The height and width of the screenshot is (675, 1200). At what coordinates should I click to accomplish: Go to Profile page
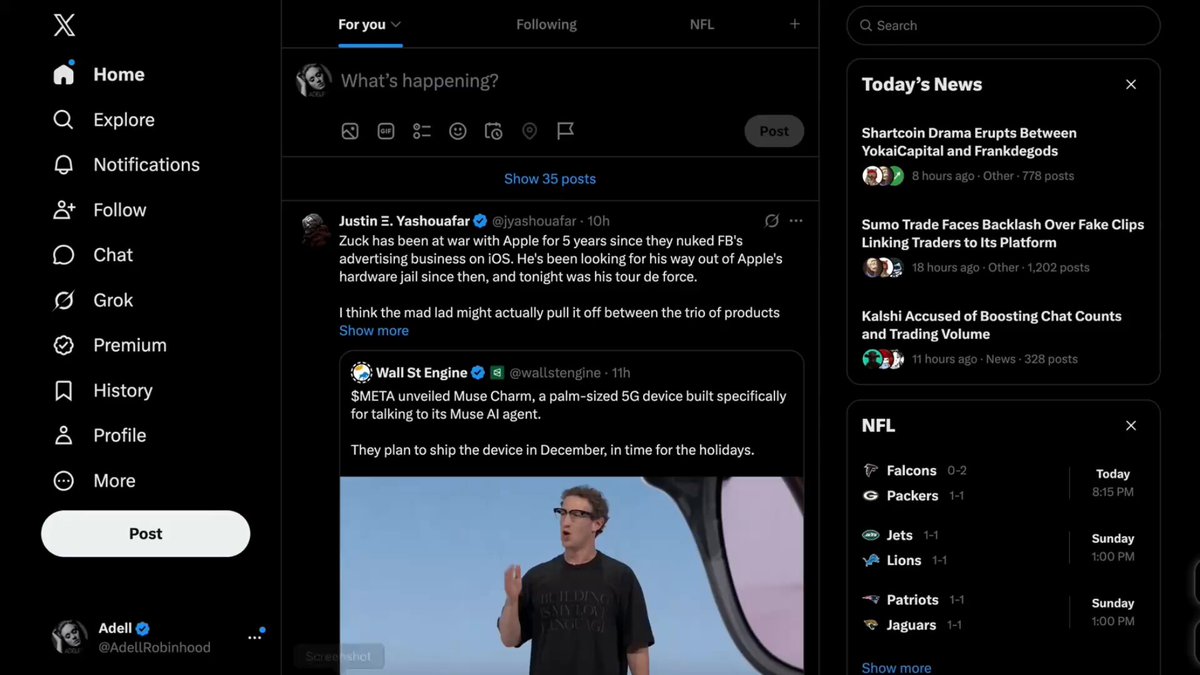tap(100, 435)
